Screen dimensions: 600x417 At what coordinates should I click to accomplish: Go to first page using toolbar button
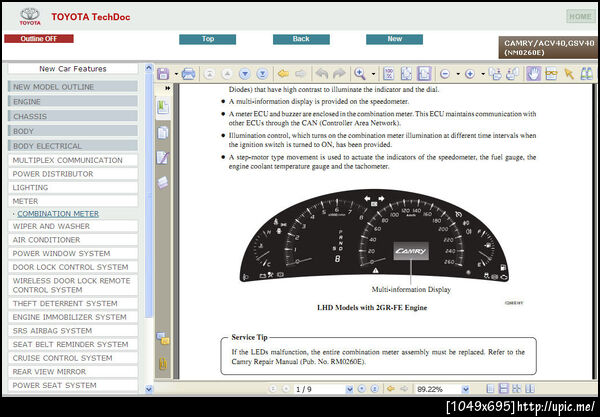coord(209,74)
